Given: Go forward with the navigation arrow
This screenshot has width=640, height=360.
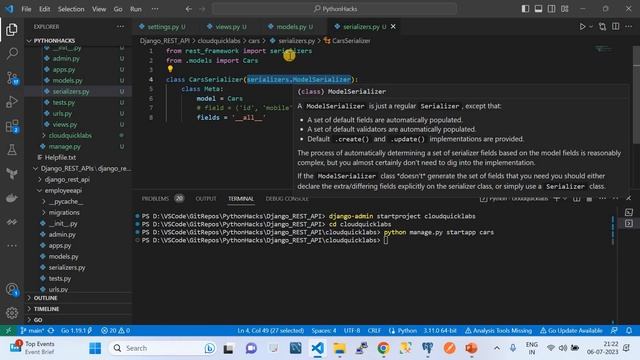Looking at the screenshot, I should click(x=202, y=9).
